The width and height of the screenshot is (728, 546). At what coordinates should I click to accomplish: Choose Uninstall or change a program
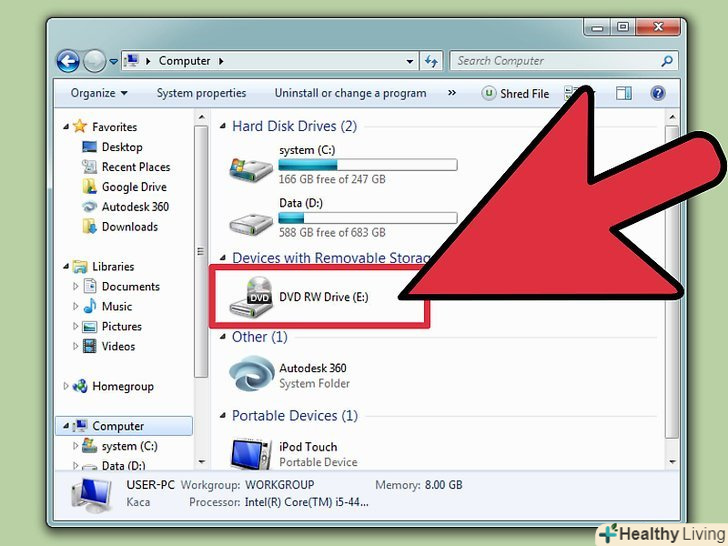pyautogui.click(x=351, y=93)
